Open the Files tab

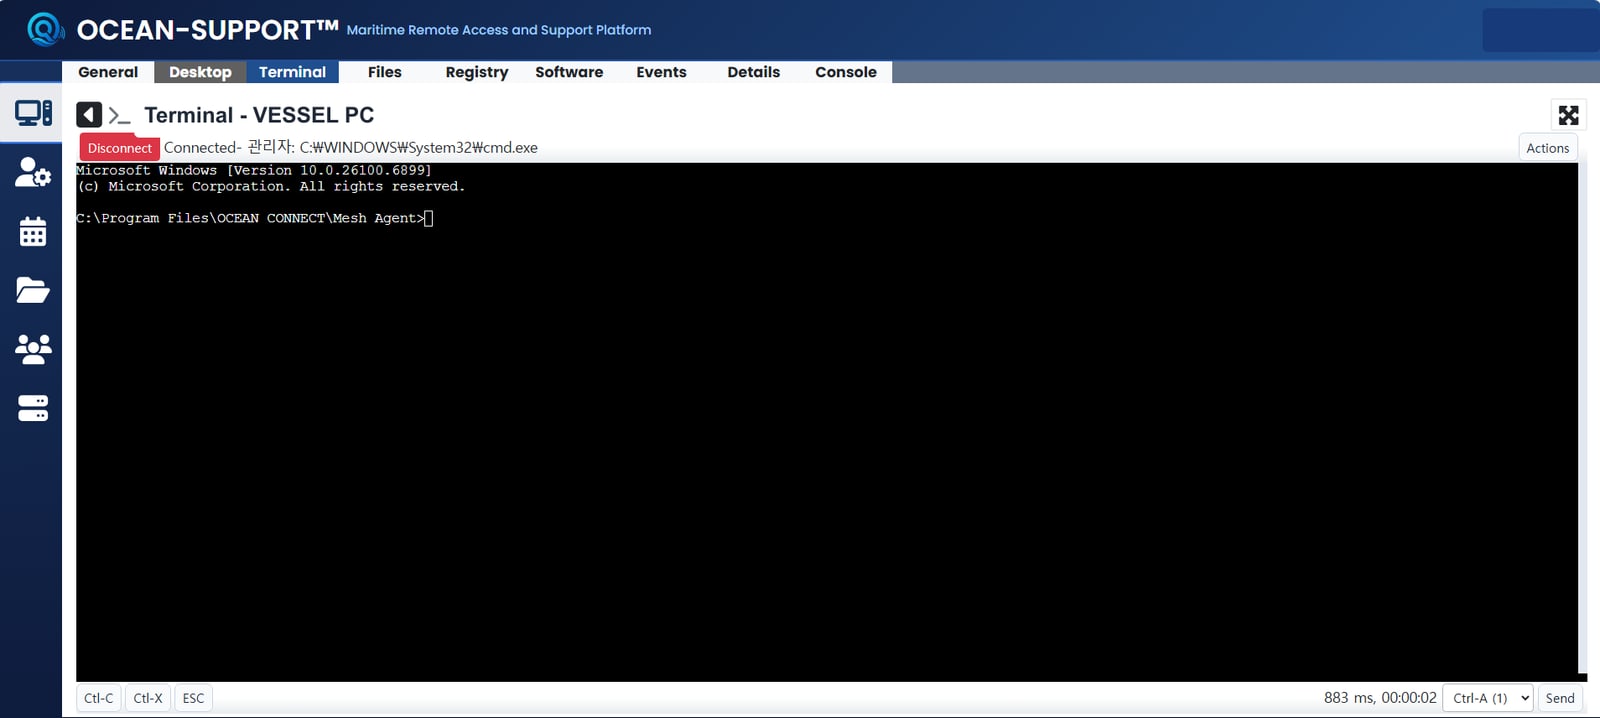(384, 72)
